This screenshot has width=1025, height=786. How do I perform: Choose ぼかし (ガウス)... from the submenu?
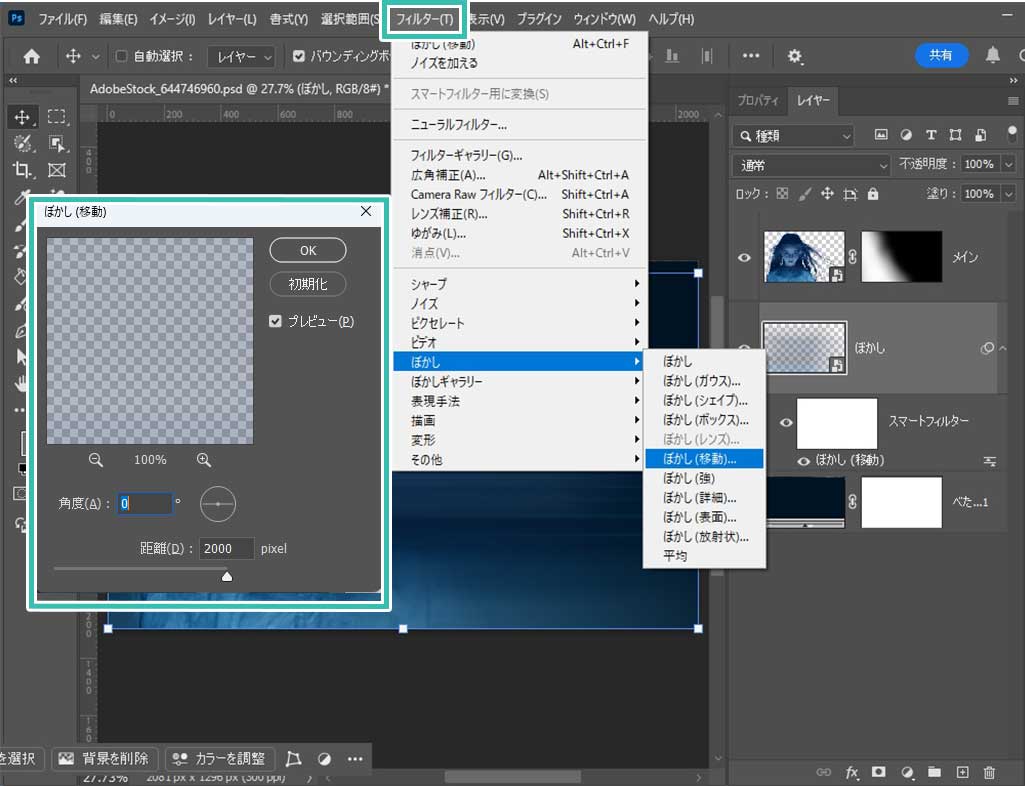[x=702, y=381]
